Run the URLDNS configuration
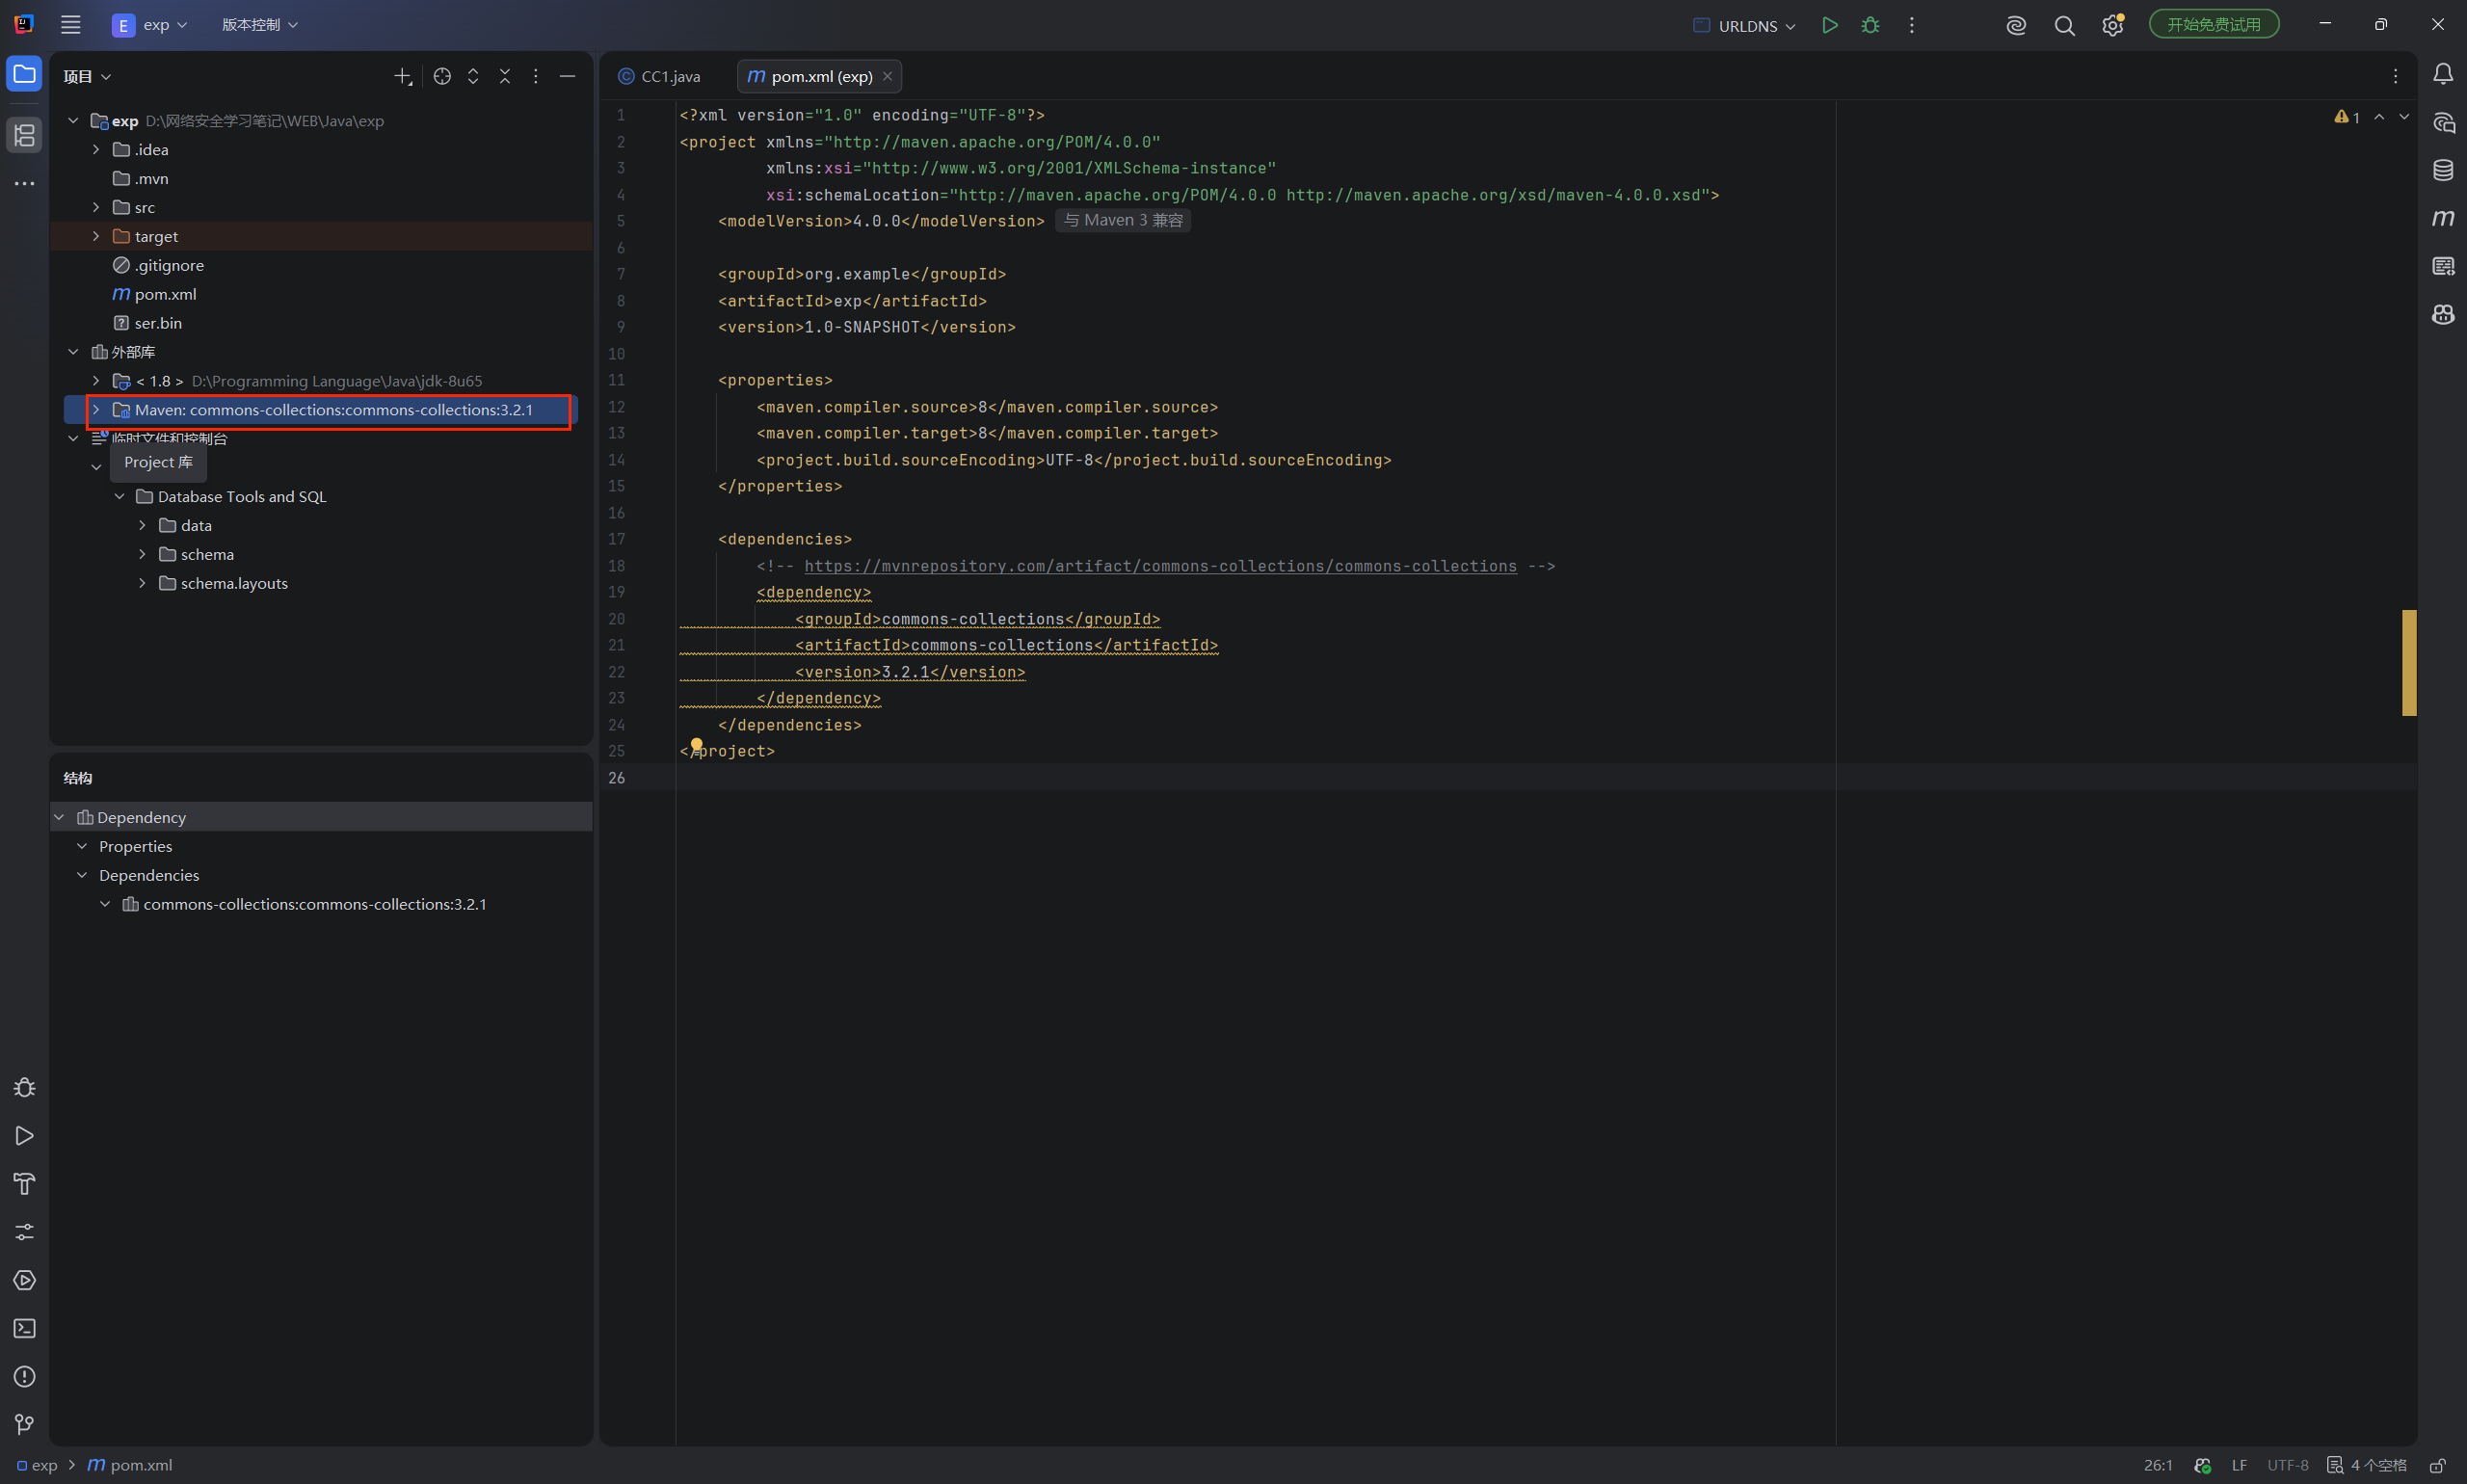This screenshot has width=2467, height=1484. (x=1829, y=25)
